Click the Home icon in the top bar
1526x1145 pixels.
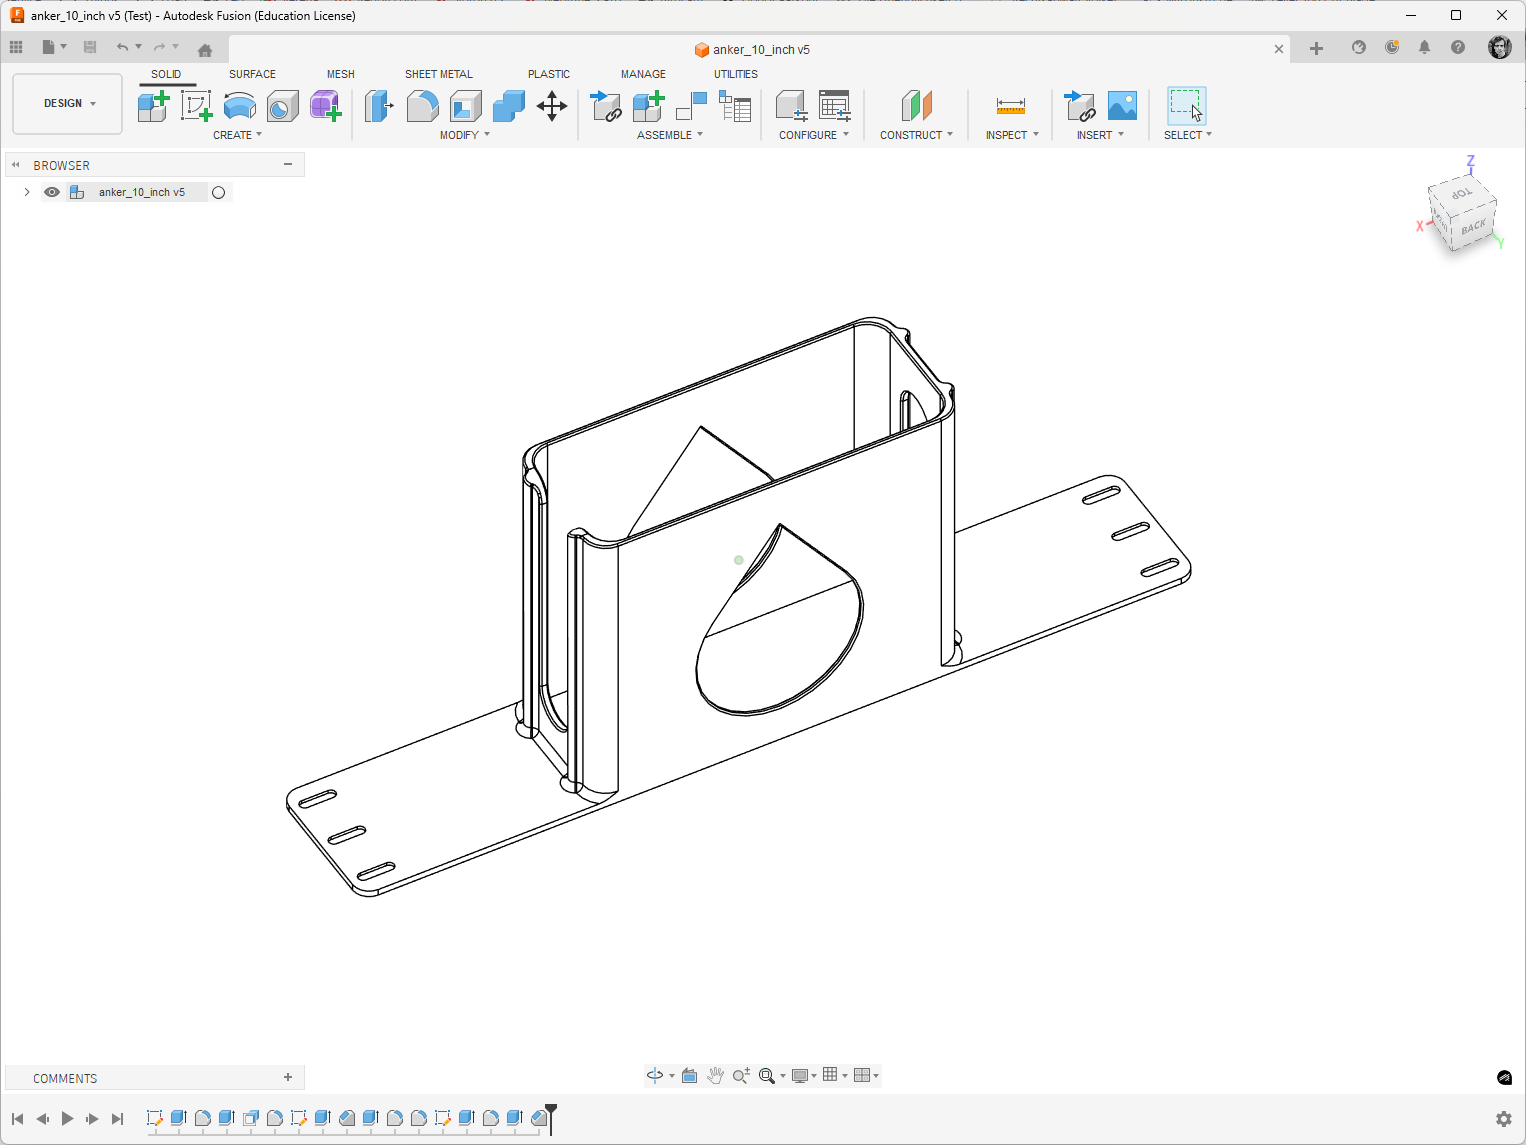(205, 49)
